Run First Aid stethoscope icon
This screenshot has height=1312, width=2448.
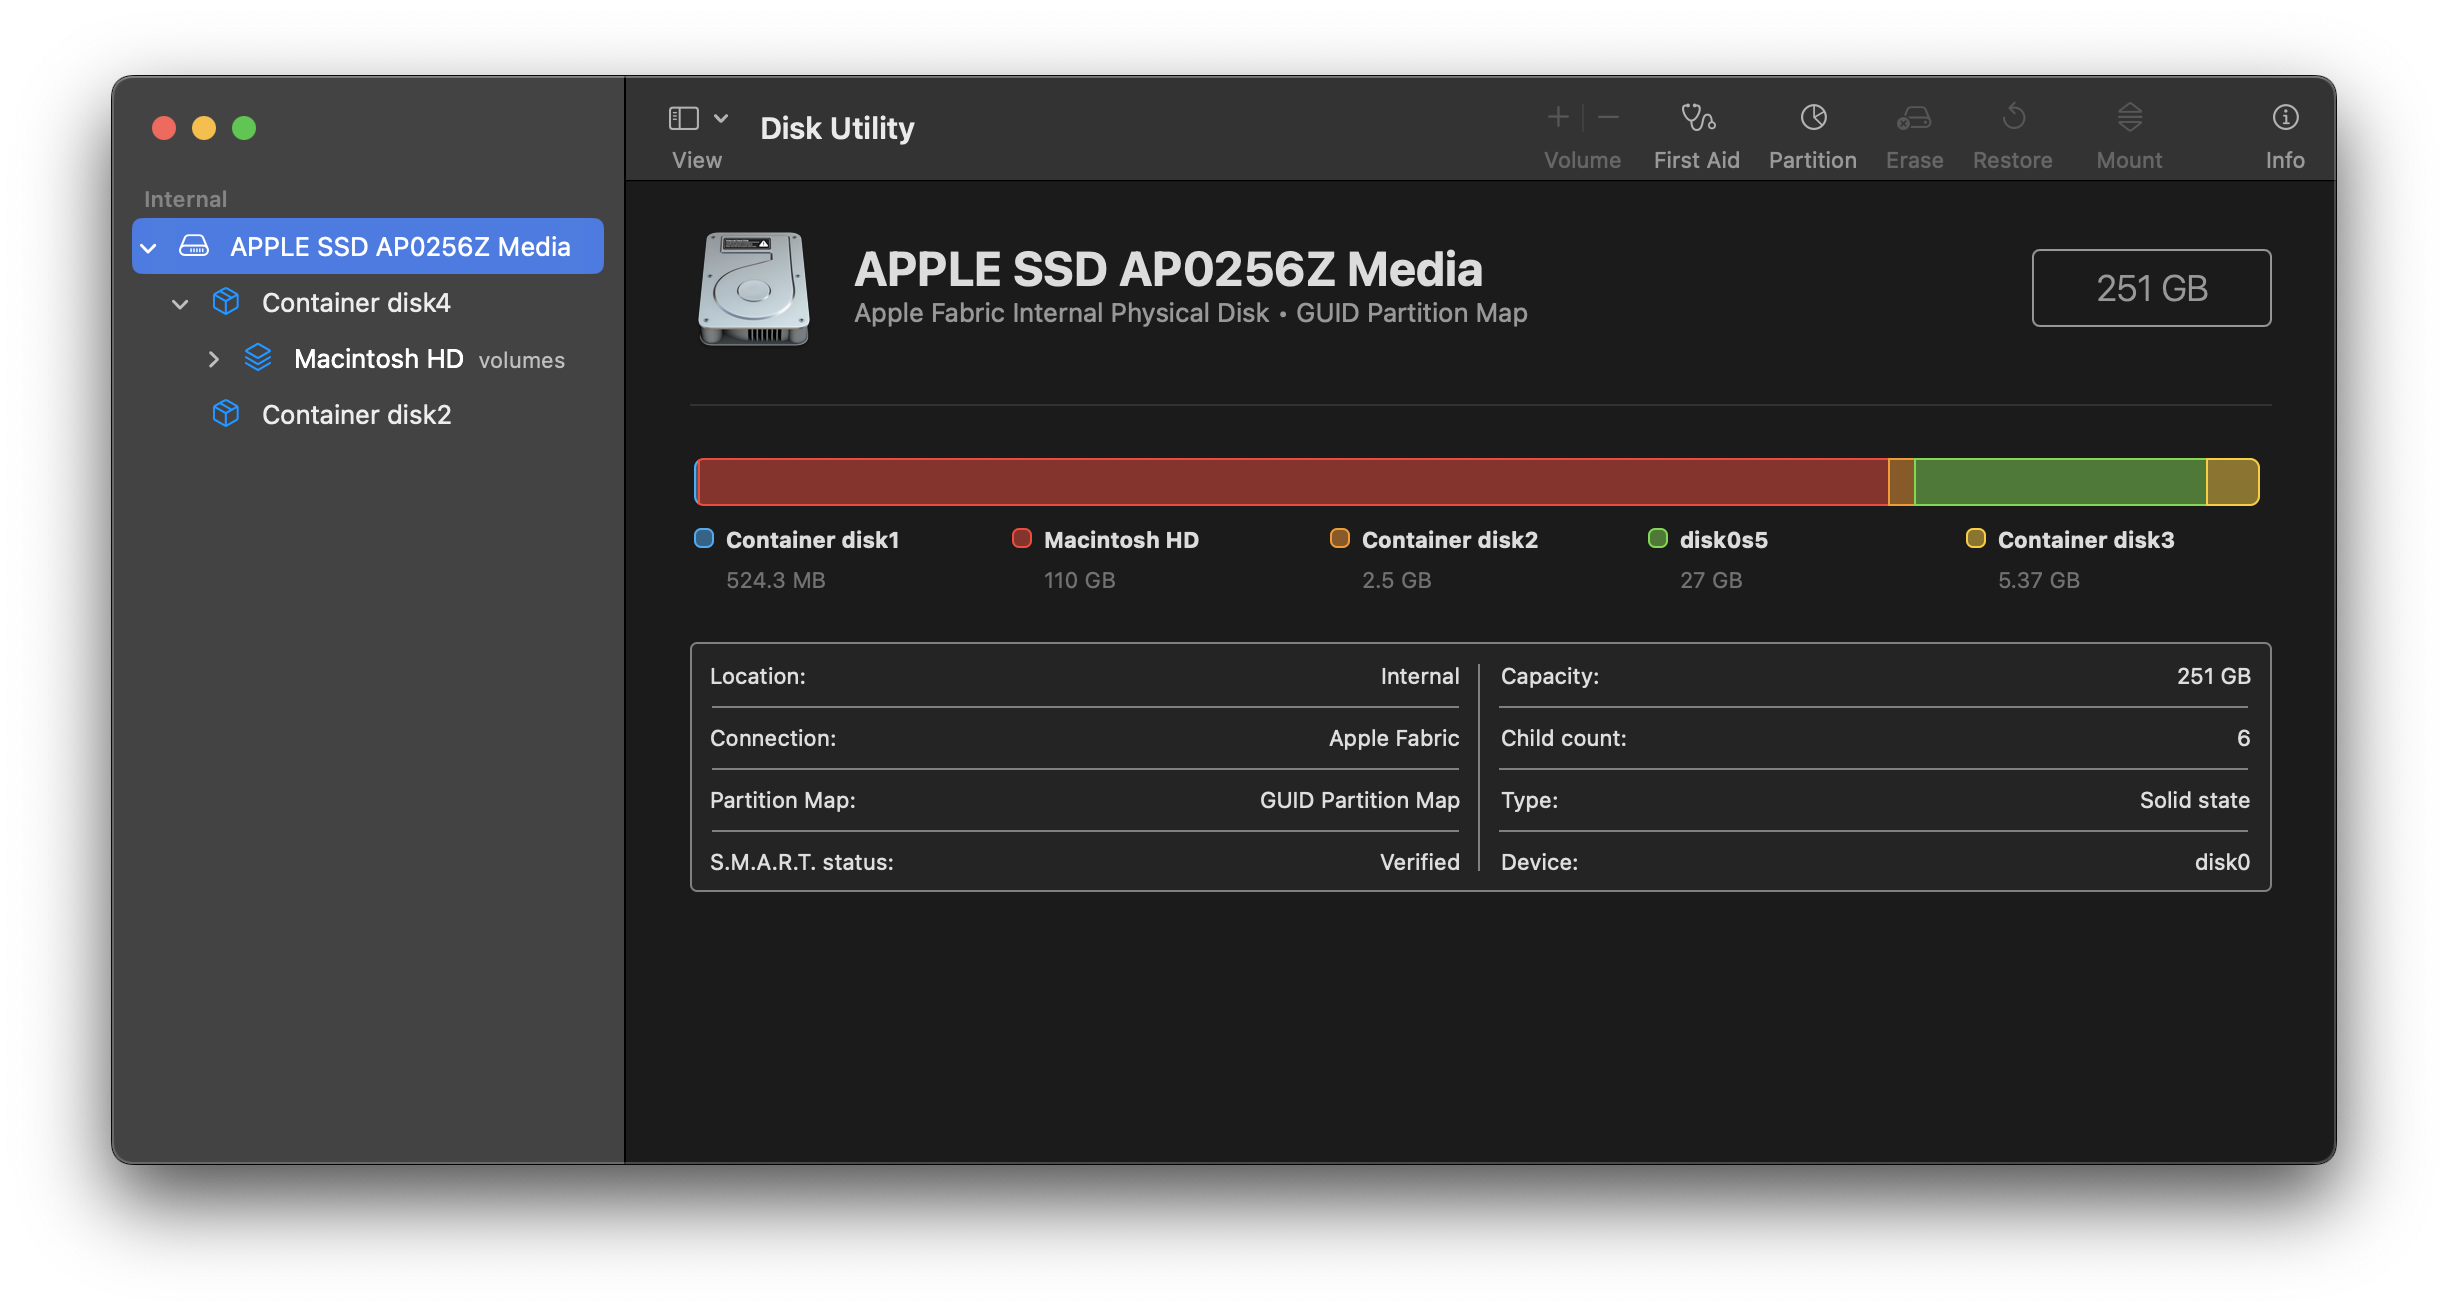pyautogui.click(x=1696, y=118)
